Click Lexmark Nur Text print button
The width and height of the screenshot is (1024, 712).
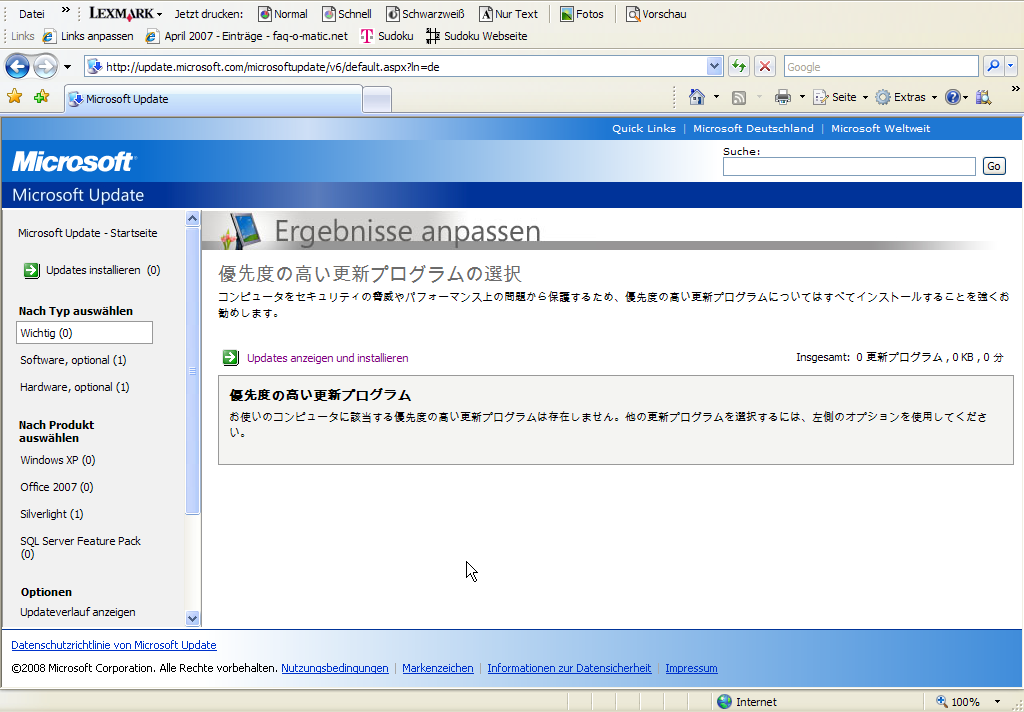click(509, 14)
